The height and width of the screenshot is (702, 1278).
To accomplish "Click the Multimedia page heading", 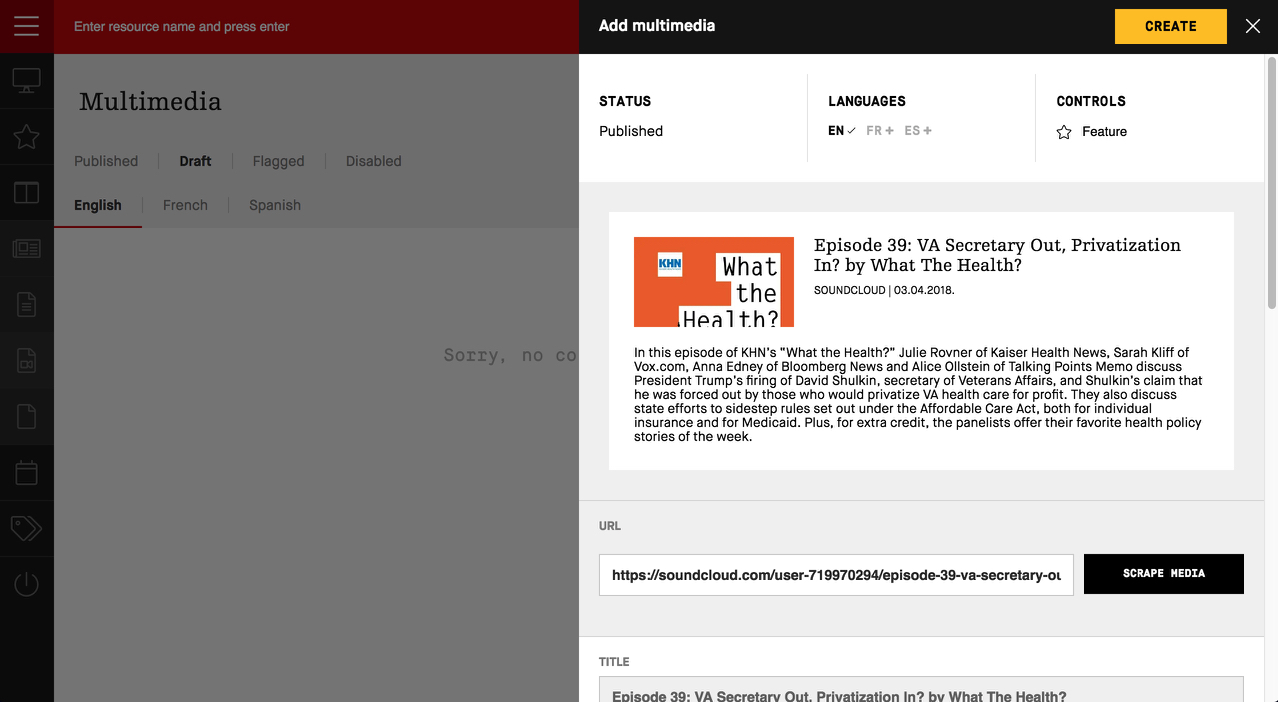I will 150,101.
